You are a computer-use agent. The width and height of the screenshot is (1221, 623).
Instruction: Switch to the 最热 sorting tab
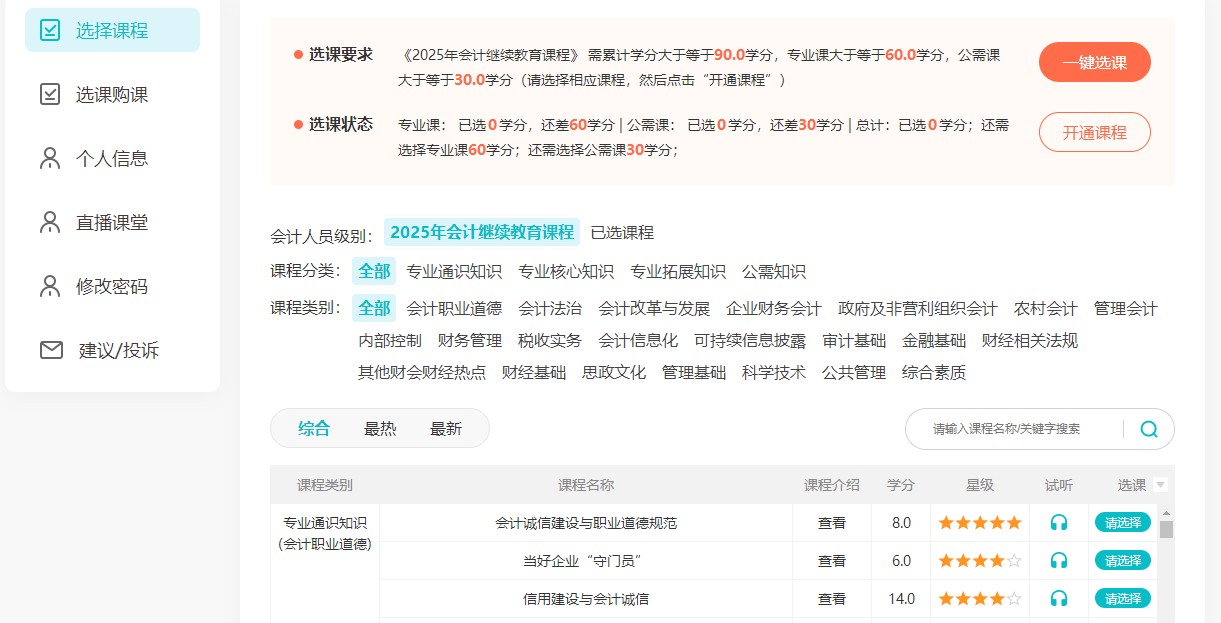(x=380, y=429)
